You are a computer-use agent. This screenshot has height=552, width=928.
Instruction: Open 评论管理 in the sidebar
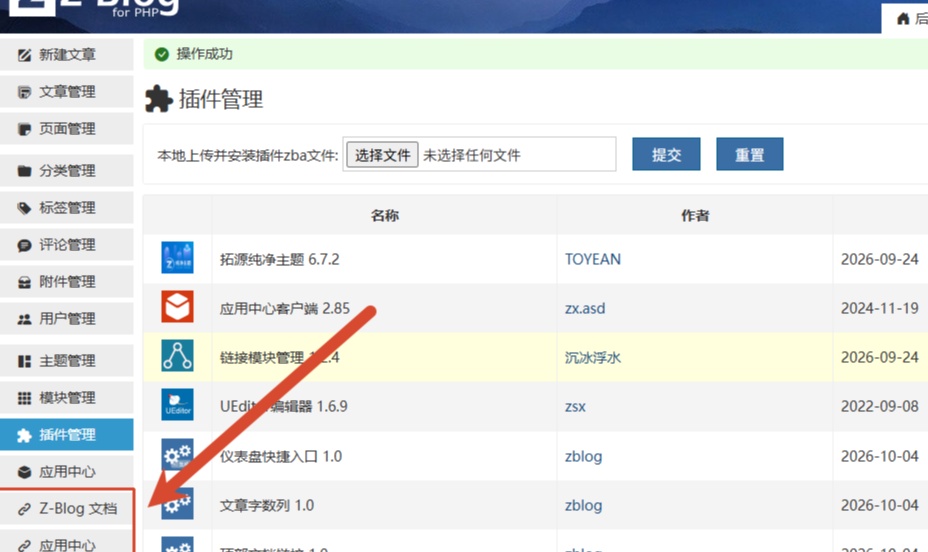pos(66,245)
